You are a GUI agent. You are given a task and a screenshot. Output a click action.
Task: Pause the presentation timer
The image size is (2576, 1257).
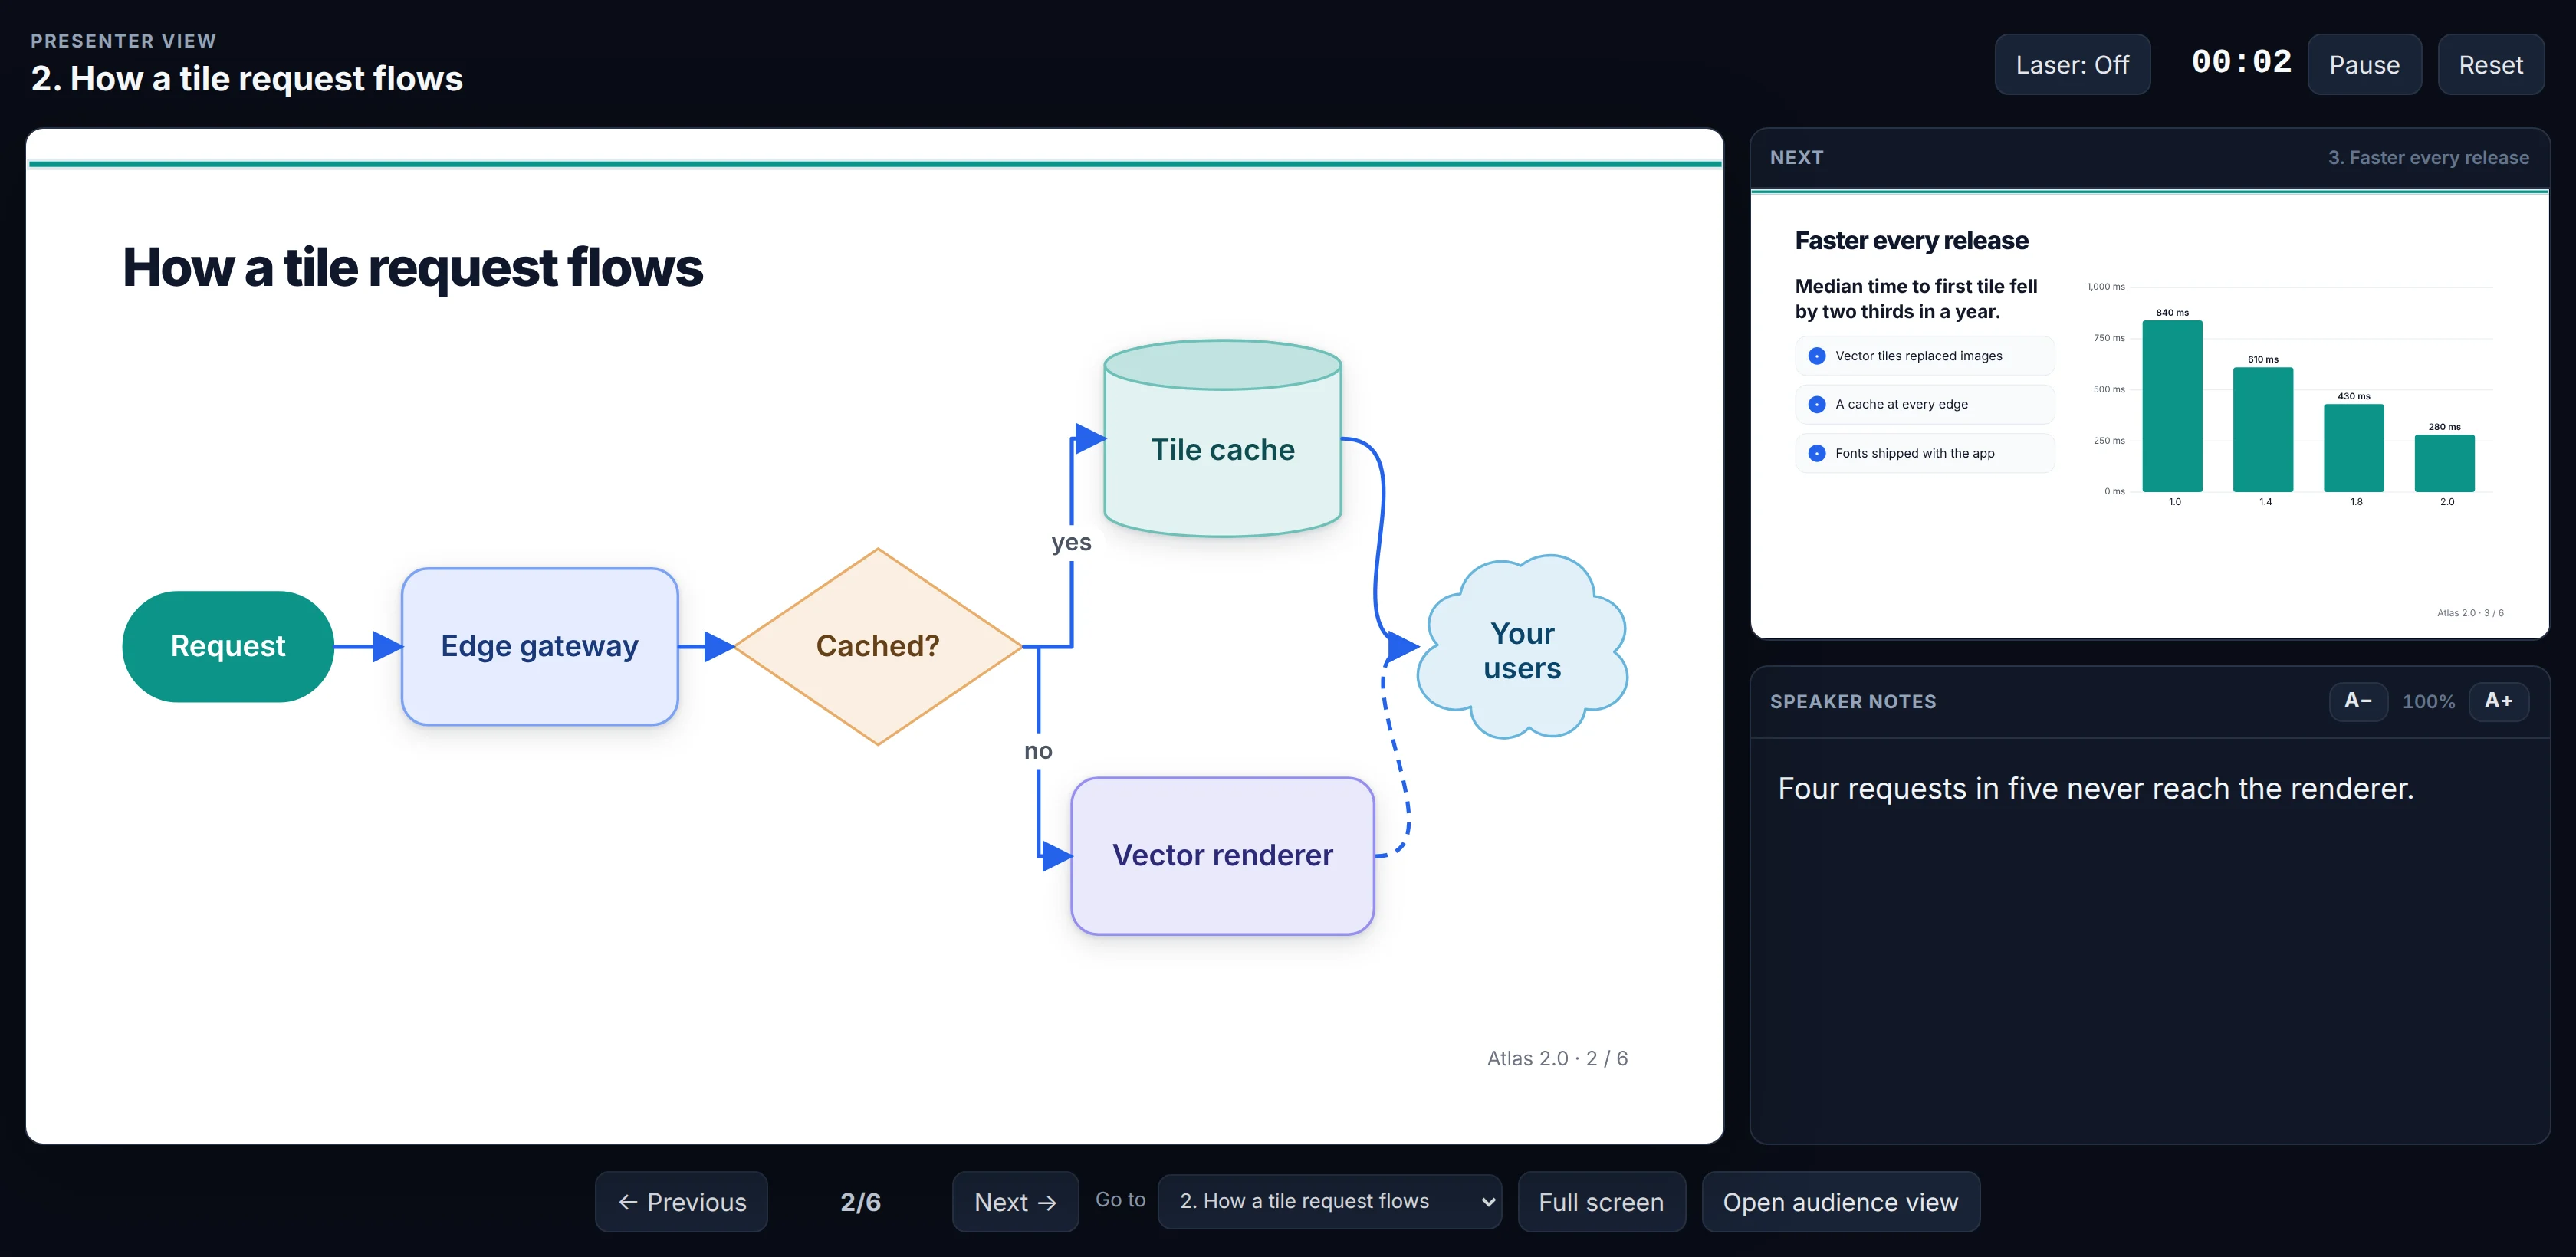pos(2364,65)
